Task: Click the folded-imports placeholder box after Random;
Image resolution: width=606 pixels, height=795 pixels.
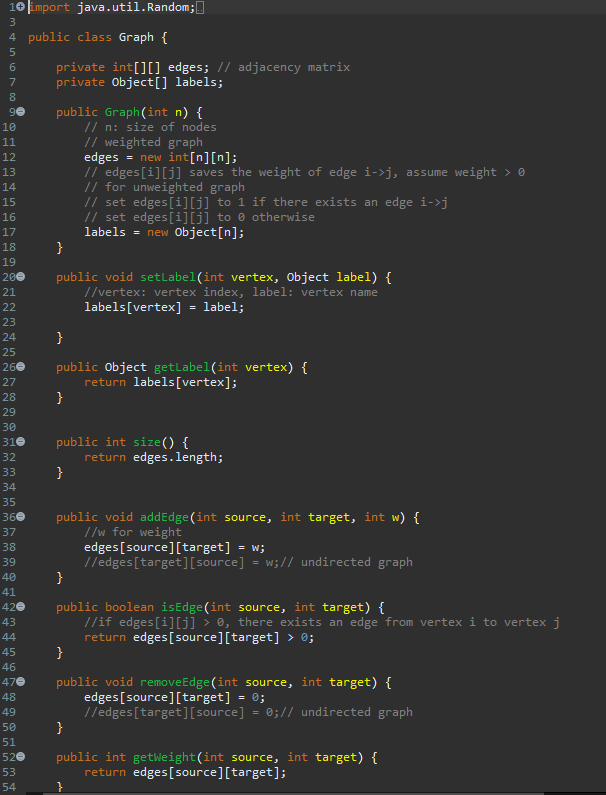Action: pyautogui.click(x=200, y=8)
